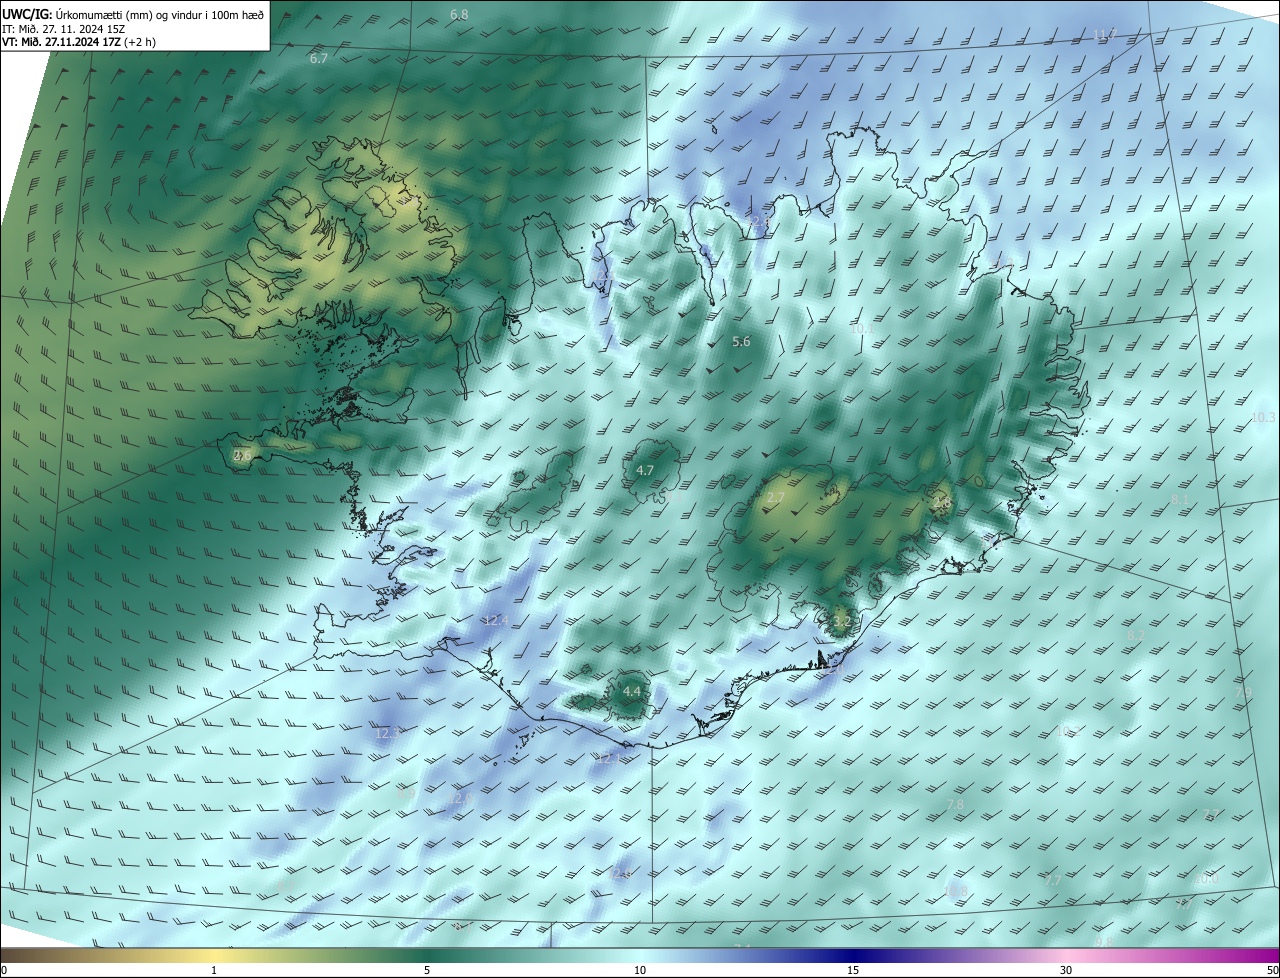The image size is (1280, 978).
Task: Click the 10.1 value label on the map
Action: pyautogui.click(x=861, y=328)
